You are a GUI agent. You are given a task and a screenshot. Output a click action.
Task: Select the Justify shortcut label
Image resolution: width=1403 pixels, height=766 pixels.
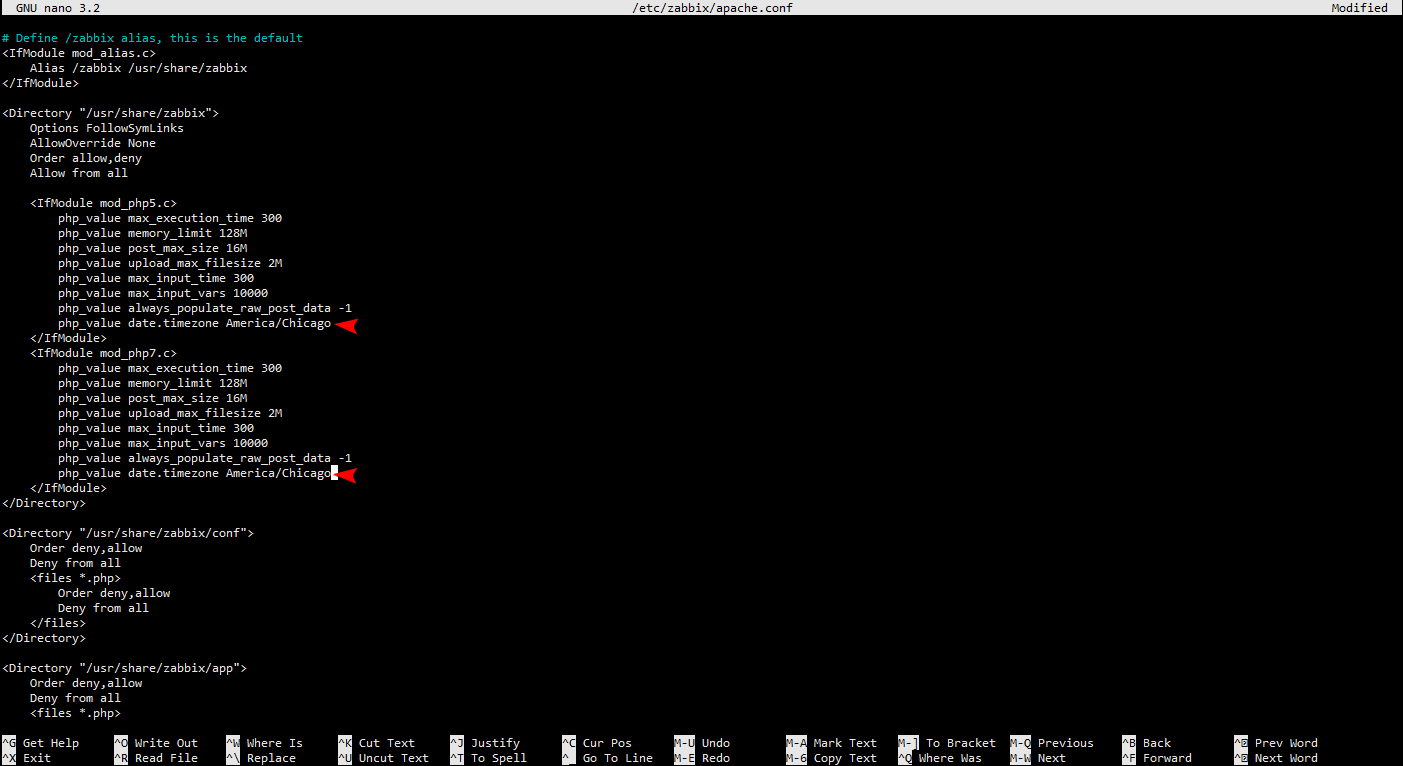(x=495, y=743)
